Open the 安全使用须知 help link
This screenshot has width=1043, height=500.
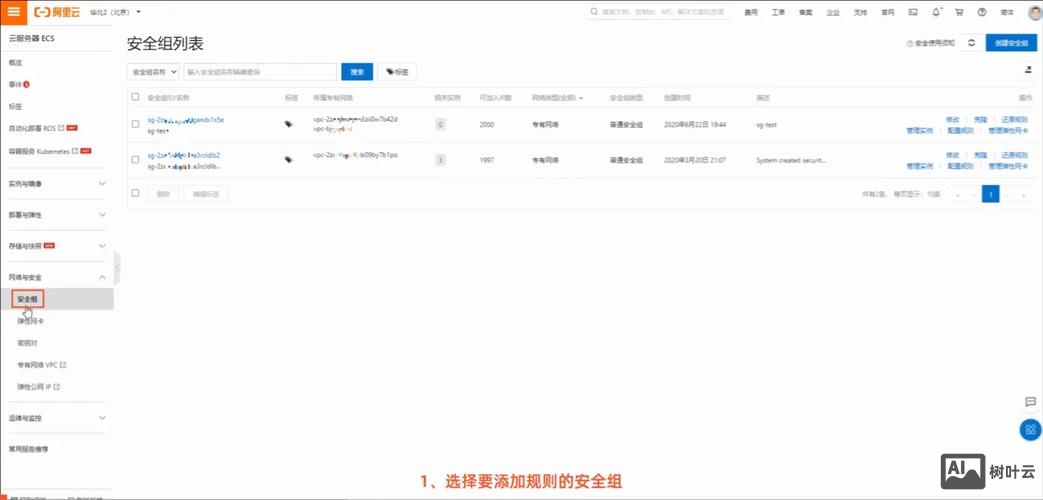pos(931,43)
